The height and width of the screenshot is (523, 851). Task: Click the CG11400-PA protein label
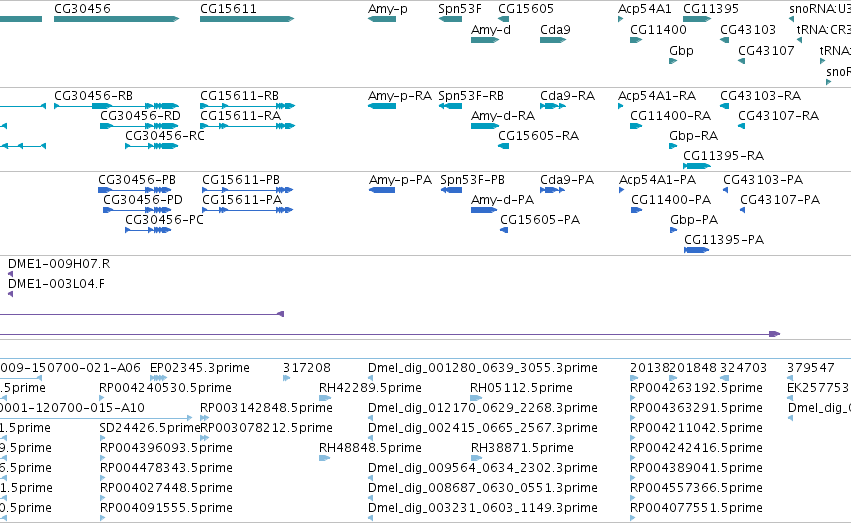[671, 200]
